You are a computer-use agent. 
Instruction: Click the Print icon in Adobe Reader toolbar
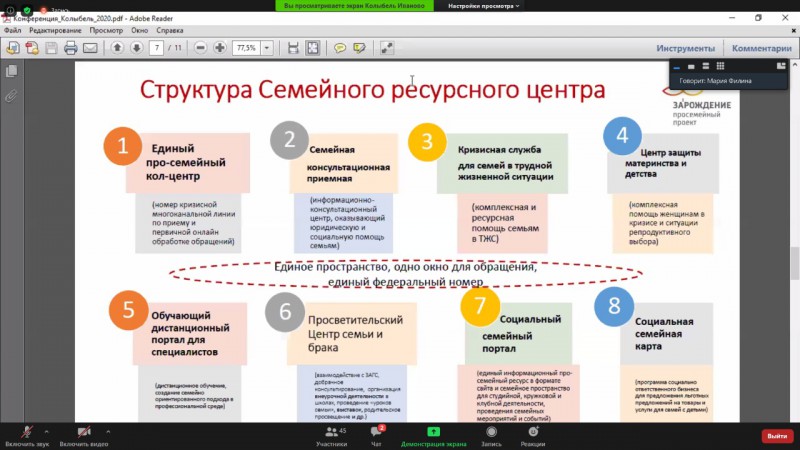[71, 47]
